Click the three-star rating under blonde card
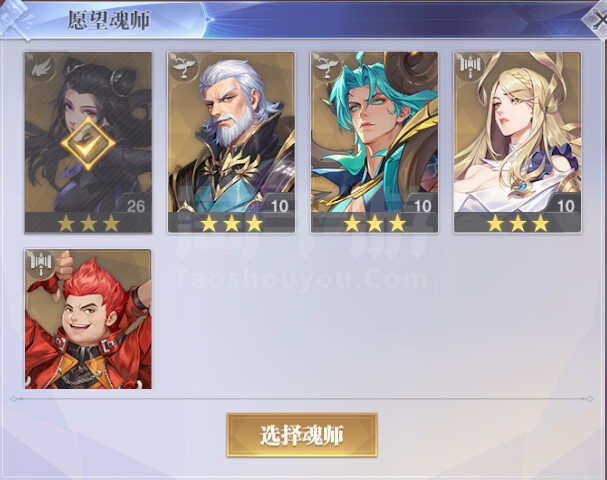This screenshot has height=480, width=607. click(x=518, y=223)
